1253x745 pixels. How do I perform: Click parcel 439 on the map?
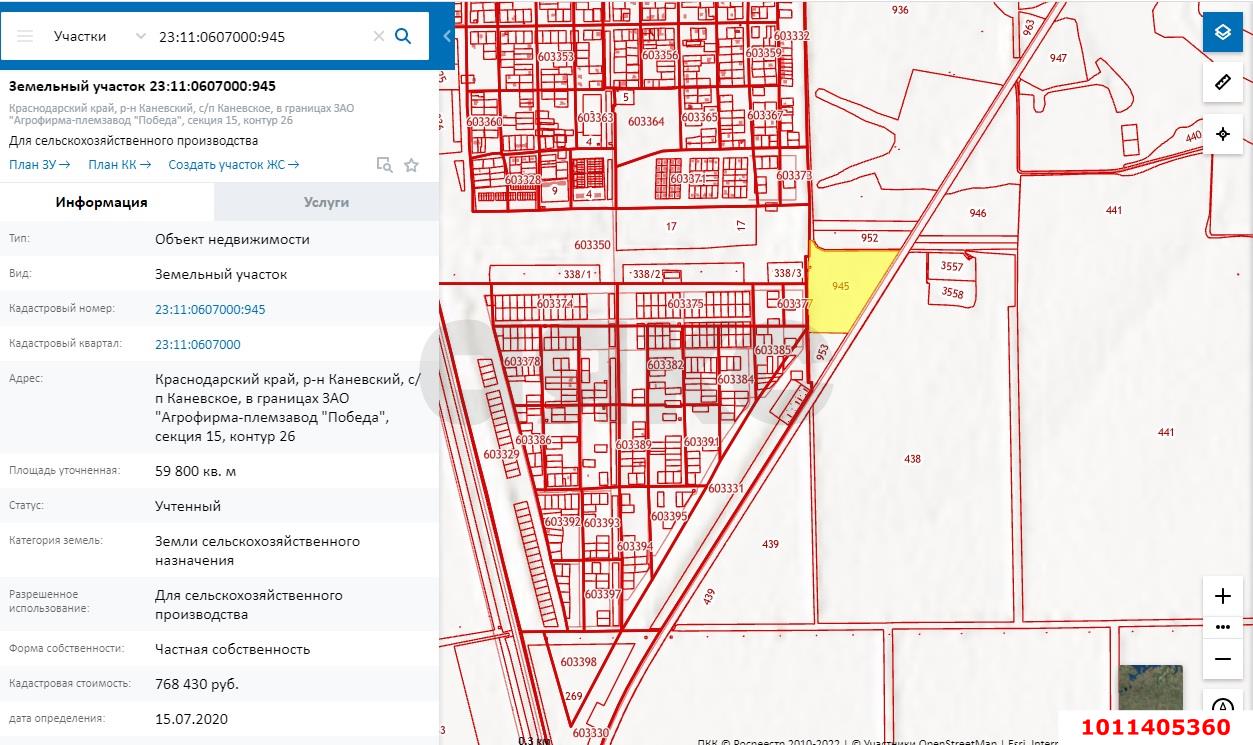pos(770,544)
